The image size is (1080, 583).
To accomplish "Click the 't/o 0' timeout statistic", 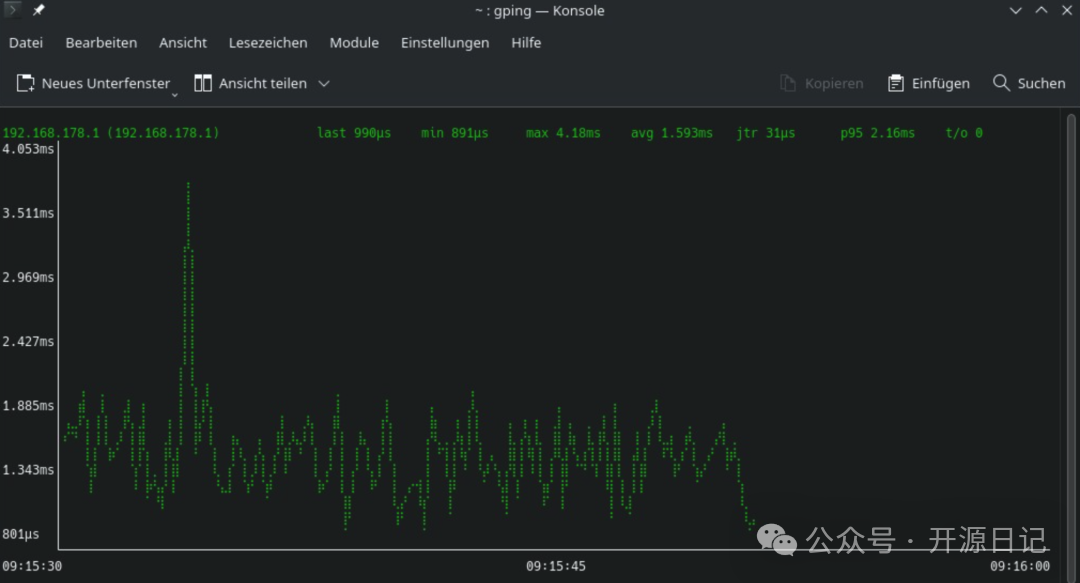I will pyautogui.click(x=964, y=133).
